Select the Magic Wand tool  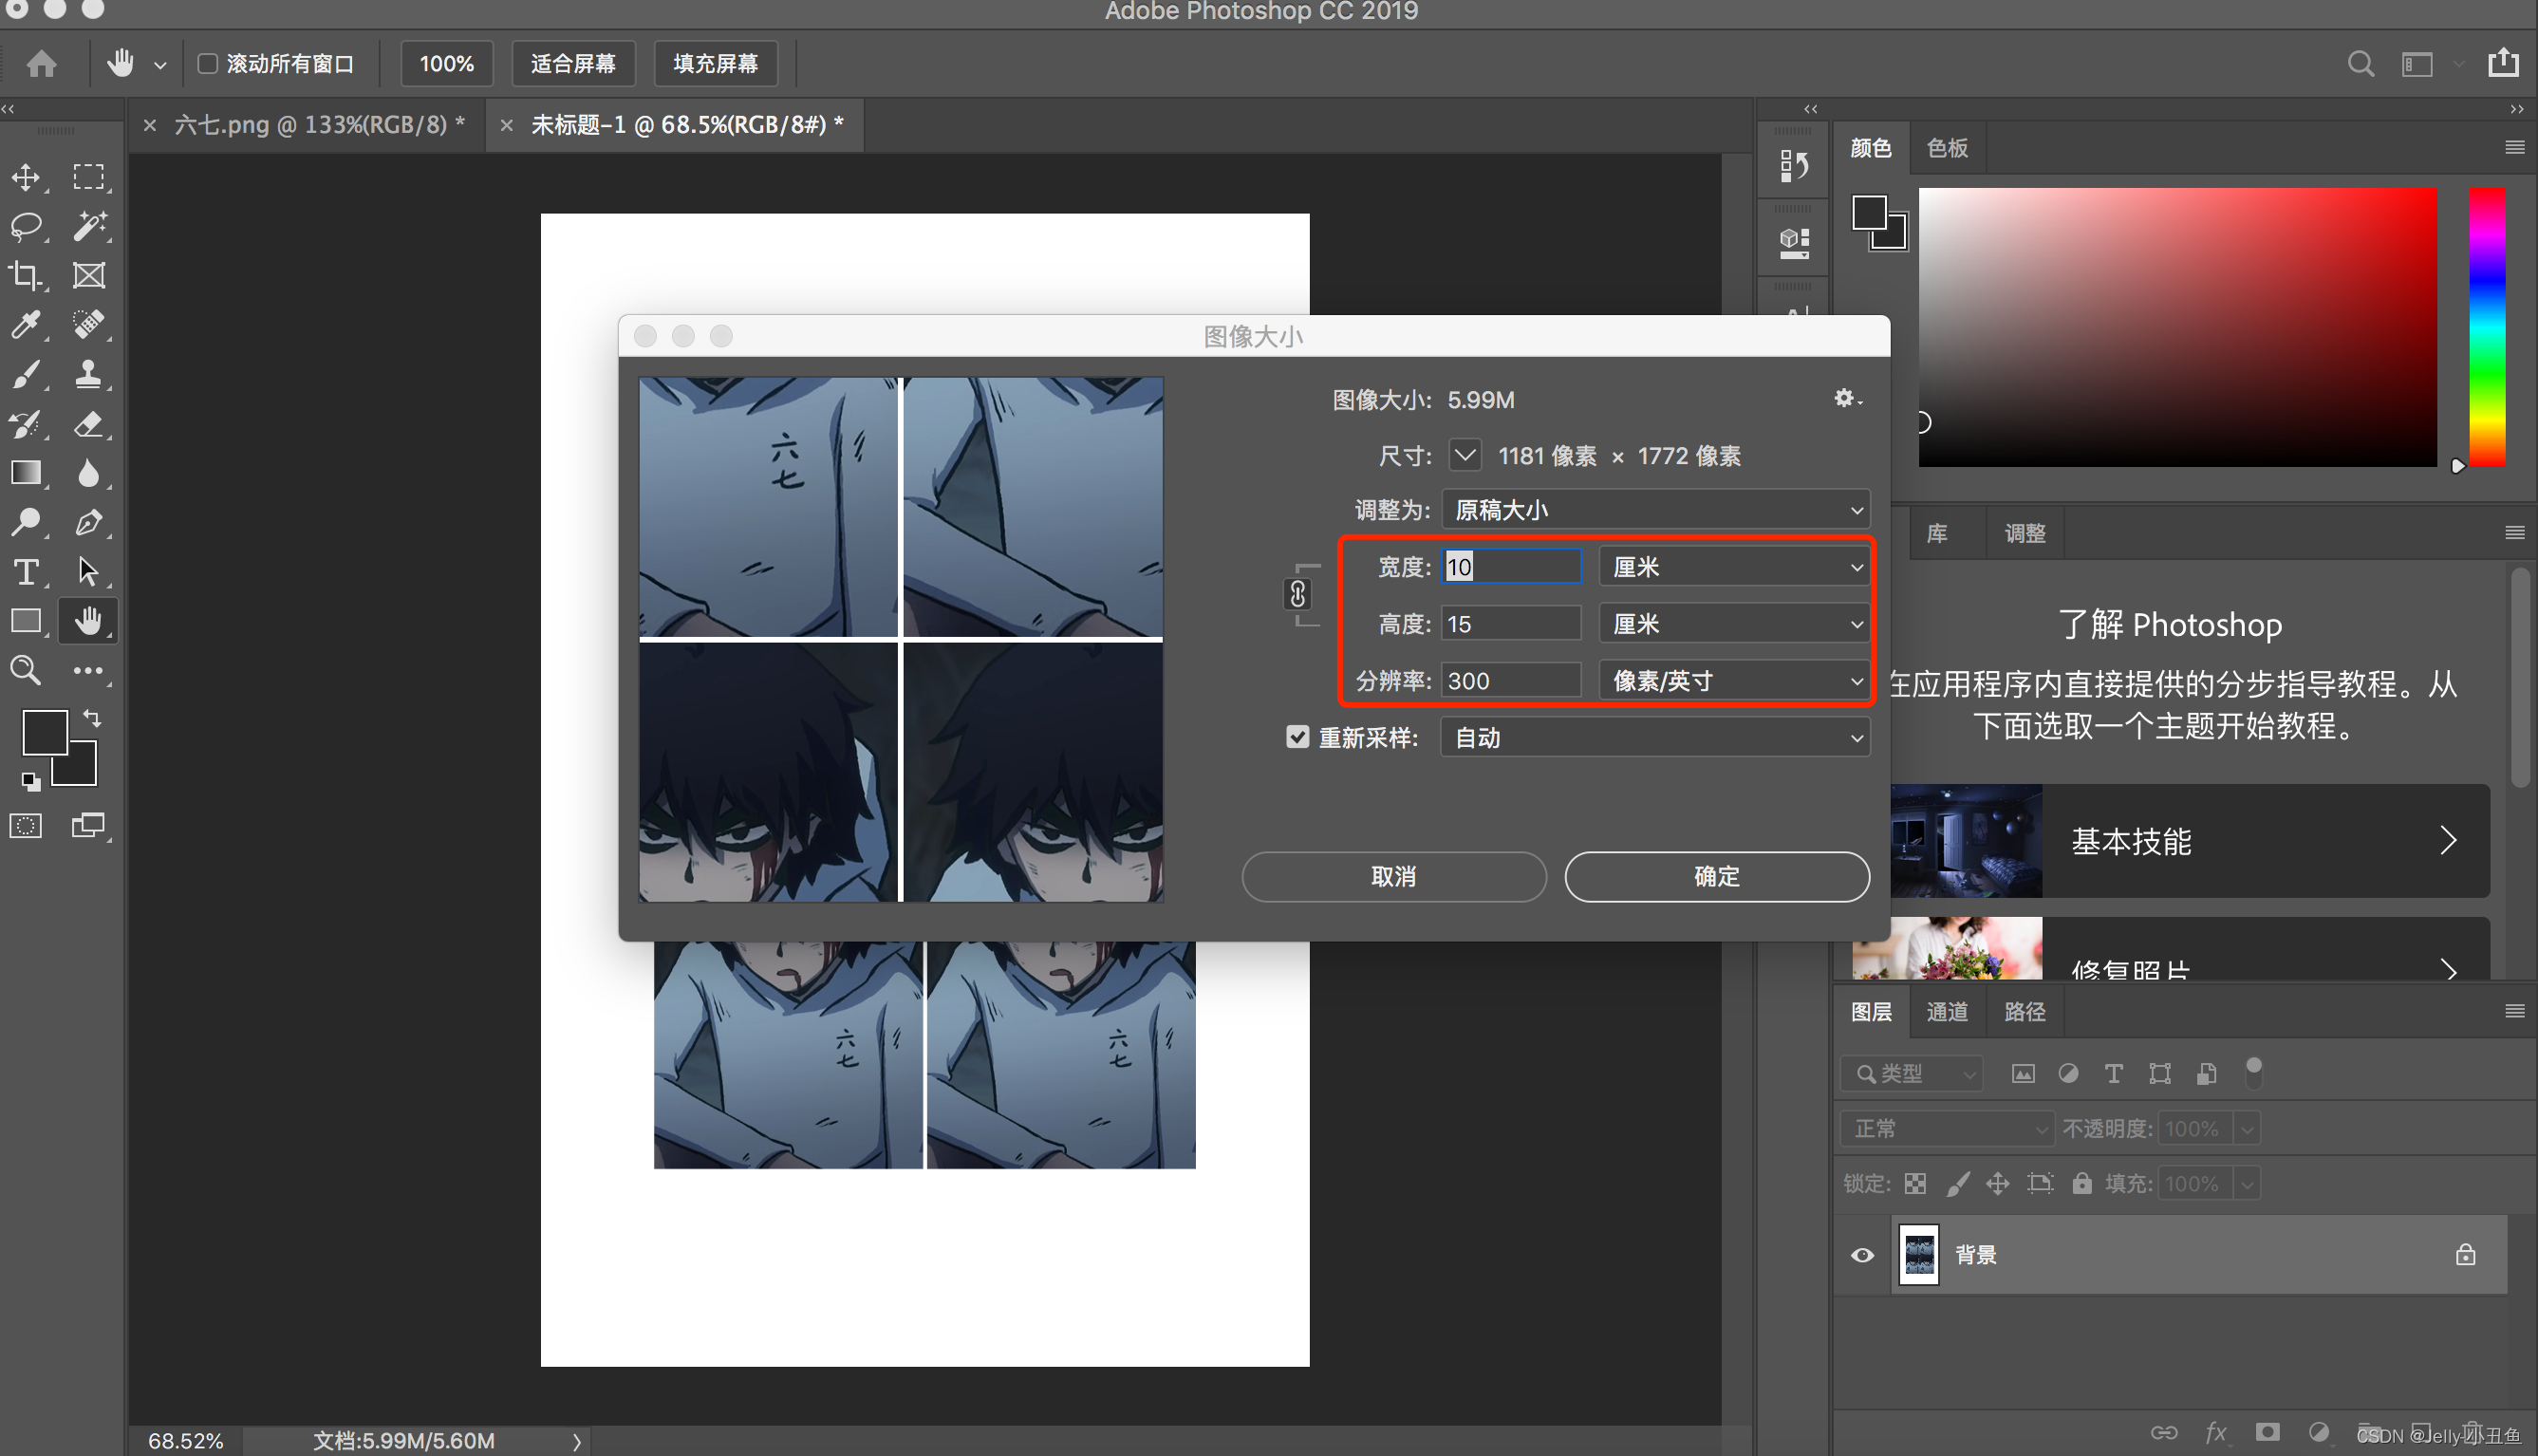(89, 226)
